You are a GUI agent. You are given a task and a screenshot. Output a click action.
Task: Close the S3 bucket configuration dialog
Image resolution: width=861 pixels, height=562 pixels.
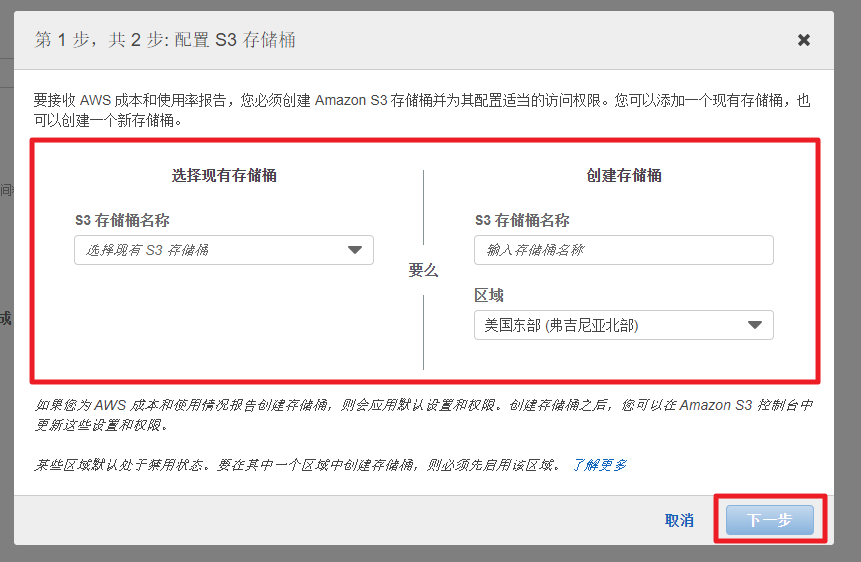tap(803, 40)
